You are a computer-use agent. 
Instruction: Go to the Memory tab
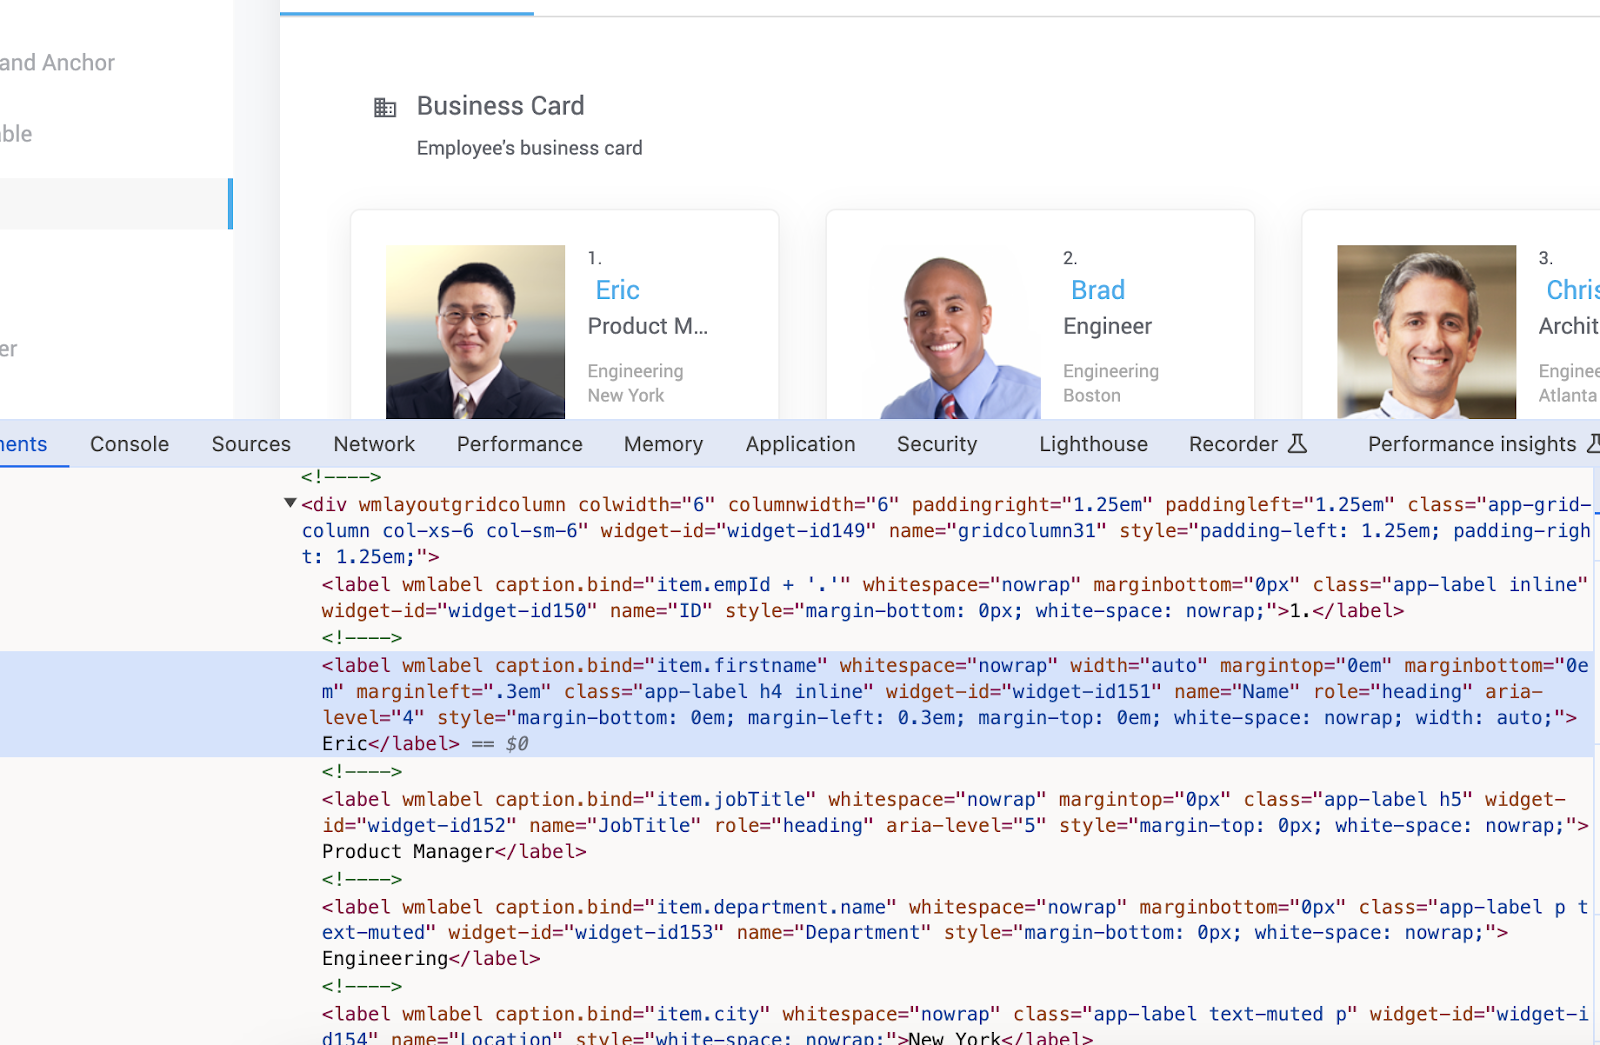[x=663, y=444]
